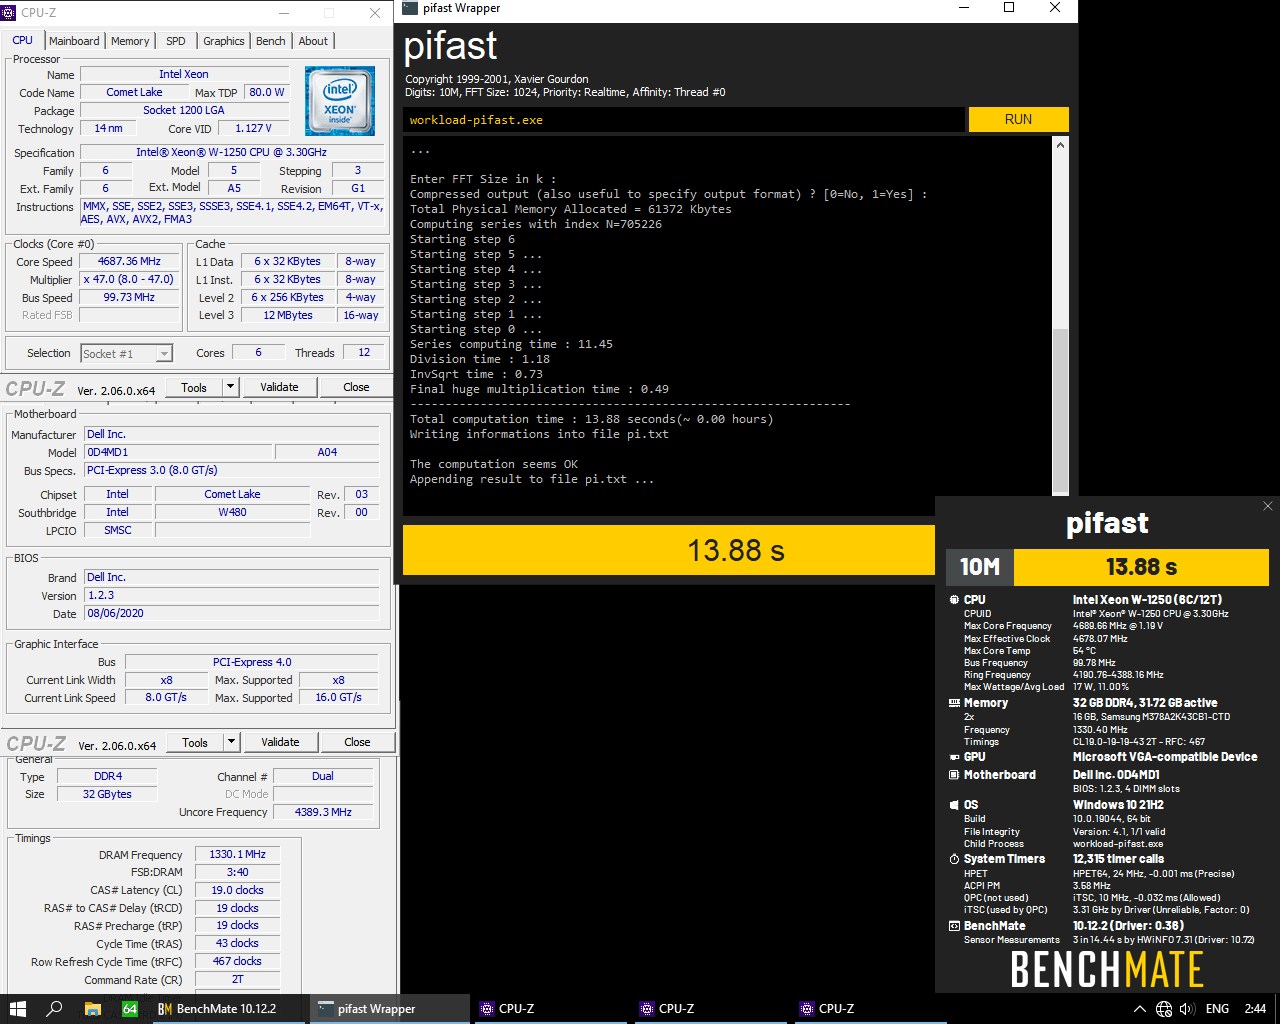The image size is (1280, 1024).
Task: Click Close in the CPU window
Action: click(356, 387)
